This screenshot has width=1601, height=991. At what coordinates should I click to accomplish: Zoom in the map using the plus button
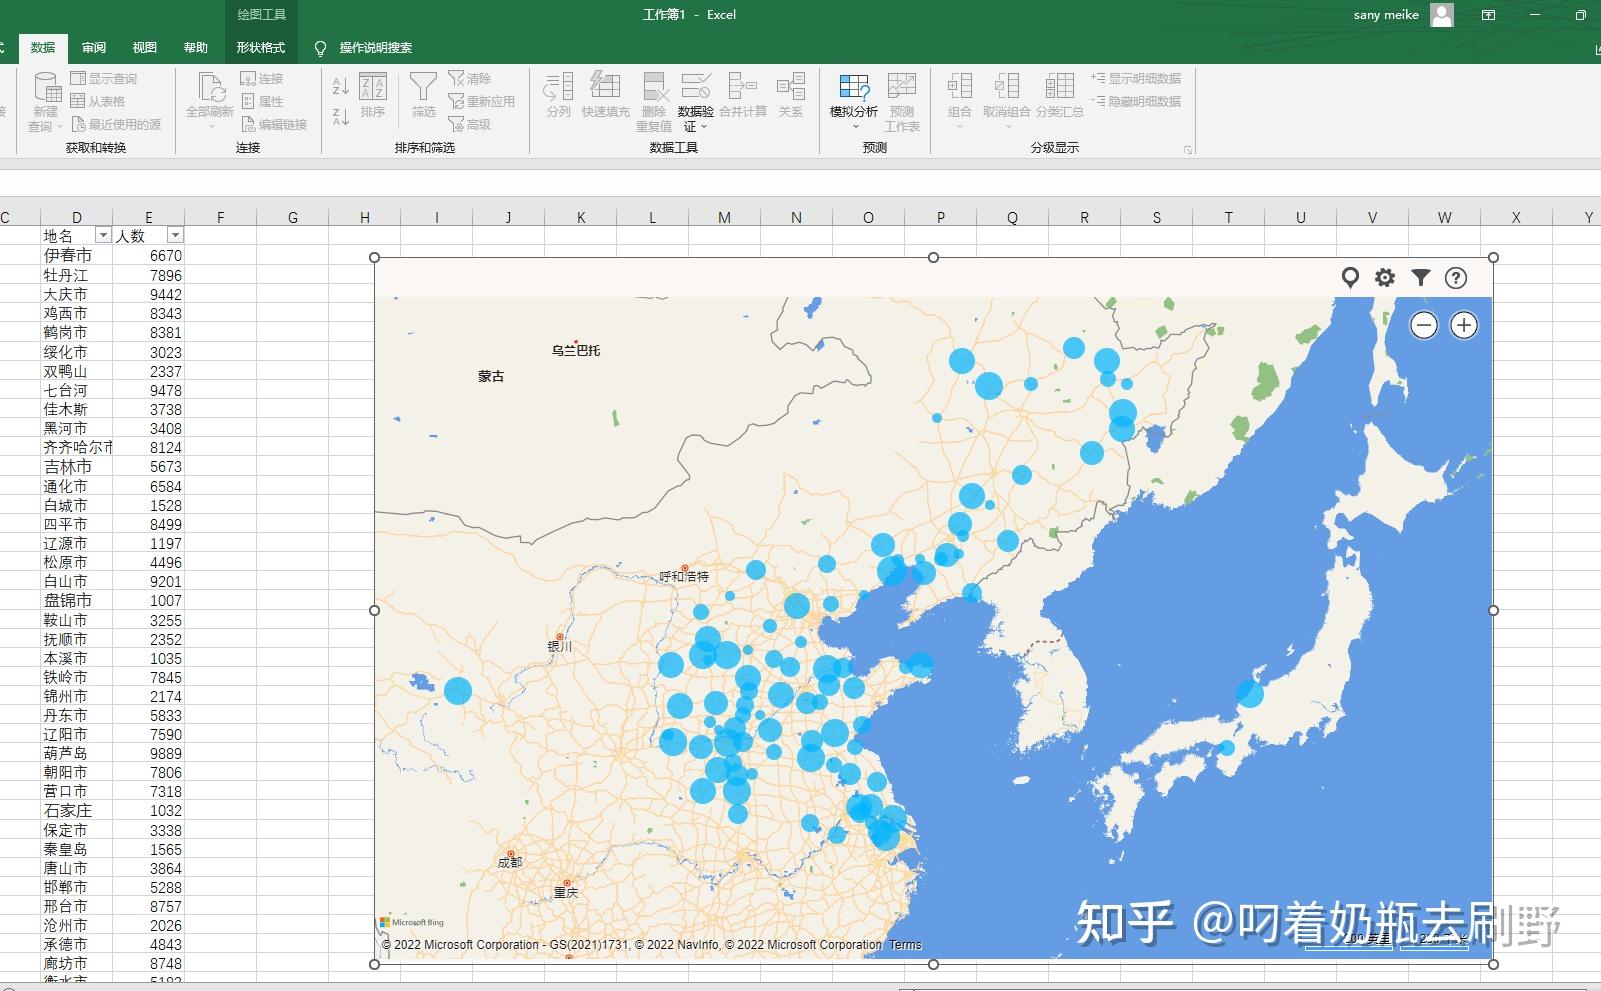coord(1464,325)
